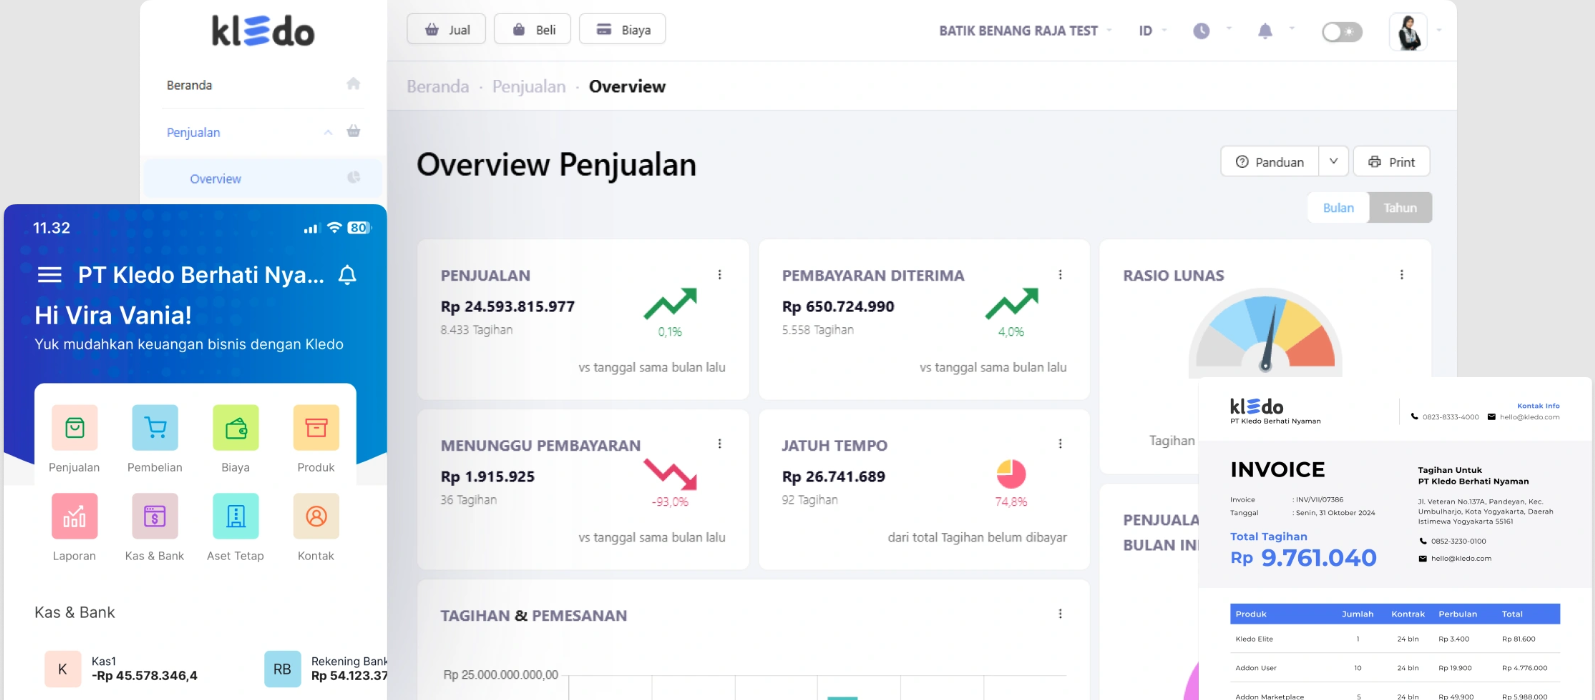Switch the period view to Bulan
This screenshot has height=700, width=1595.
pos(1338,208)
